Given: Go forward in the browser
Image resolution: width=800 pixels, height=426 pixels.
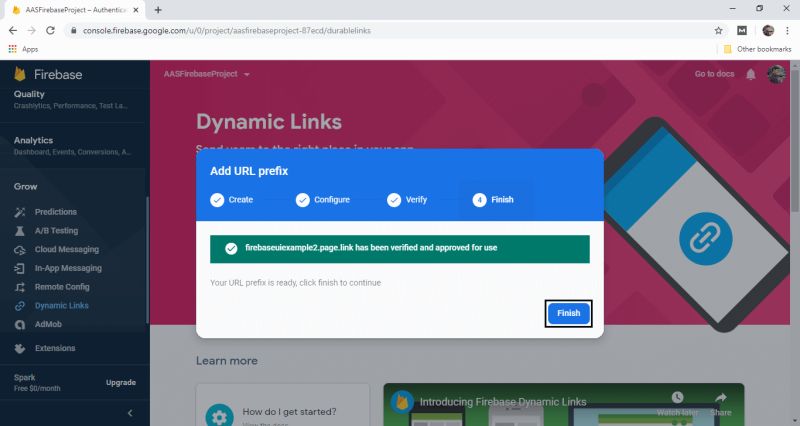Looking at the screenshot, I should coord(32,31).
